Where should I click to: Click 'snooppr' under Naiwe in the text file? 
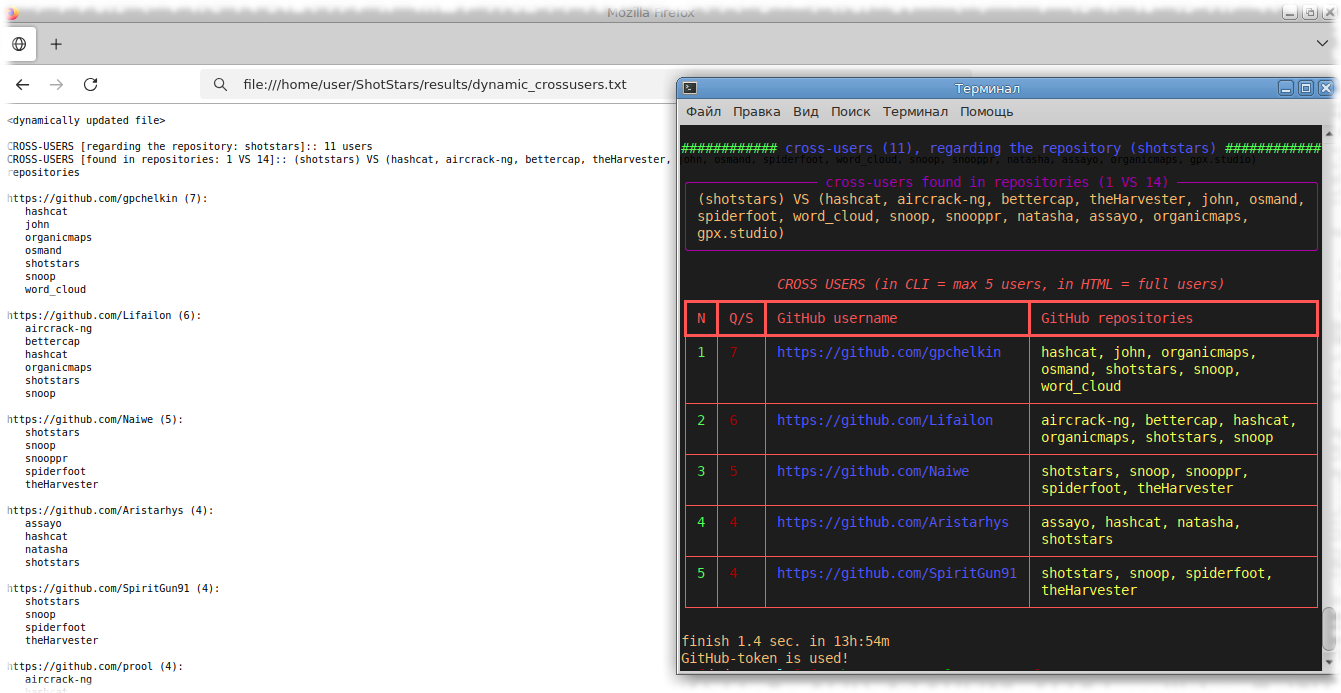click(x=46, y=459)
